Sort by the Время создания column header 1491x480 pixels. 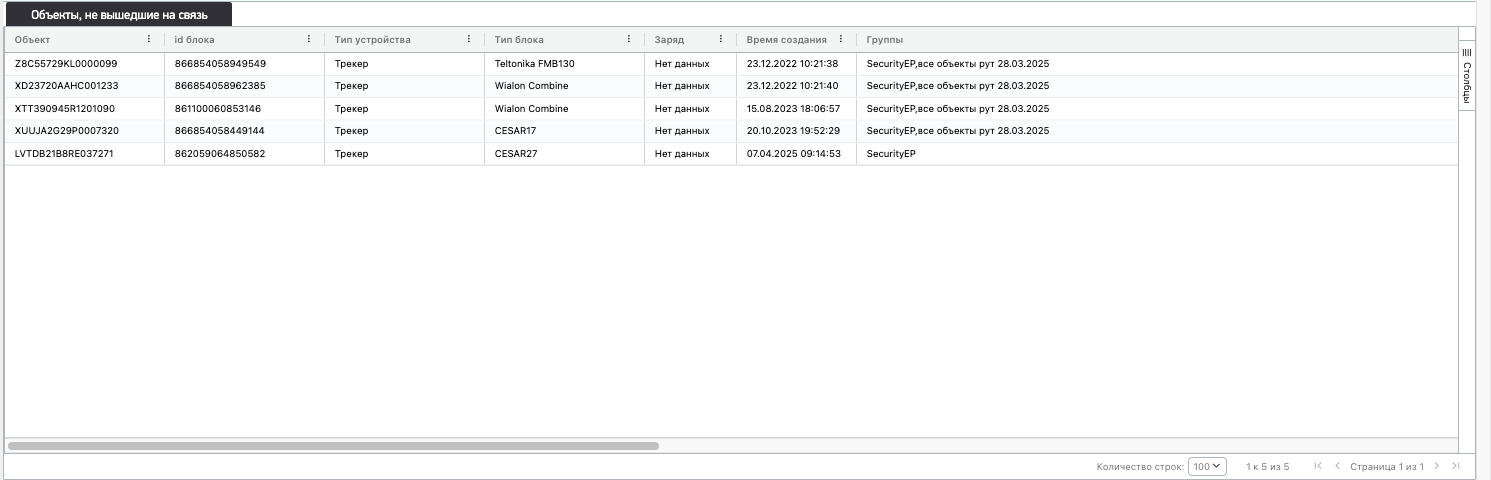[x=787, y=40]
